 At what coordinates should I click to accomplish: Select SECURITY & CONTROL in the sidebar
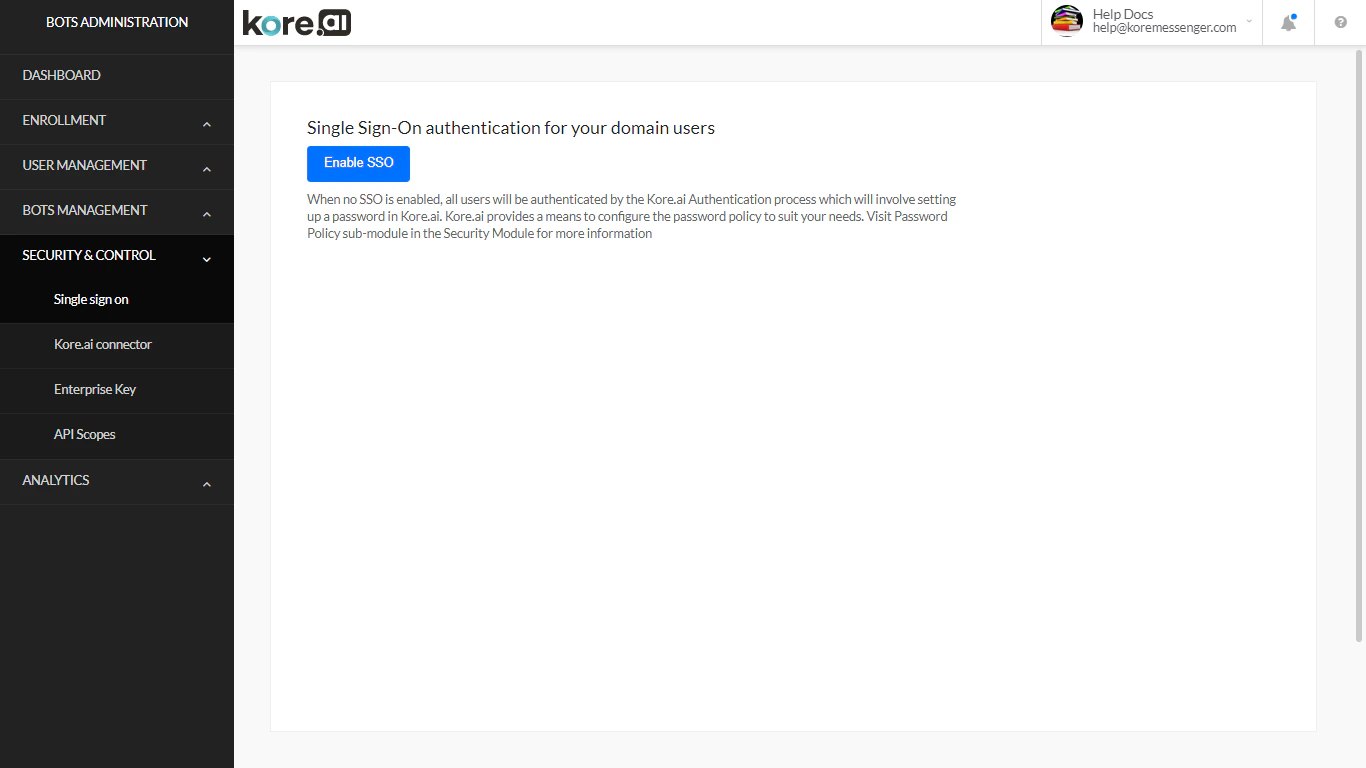(89, 256)
